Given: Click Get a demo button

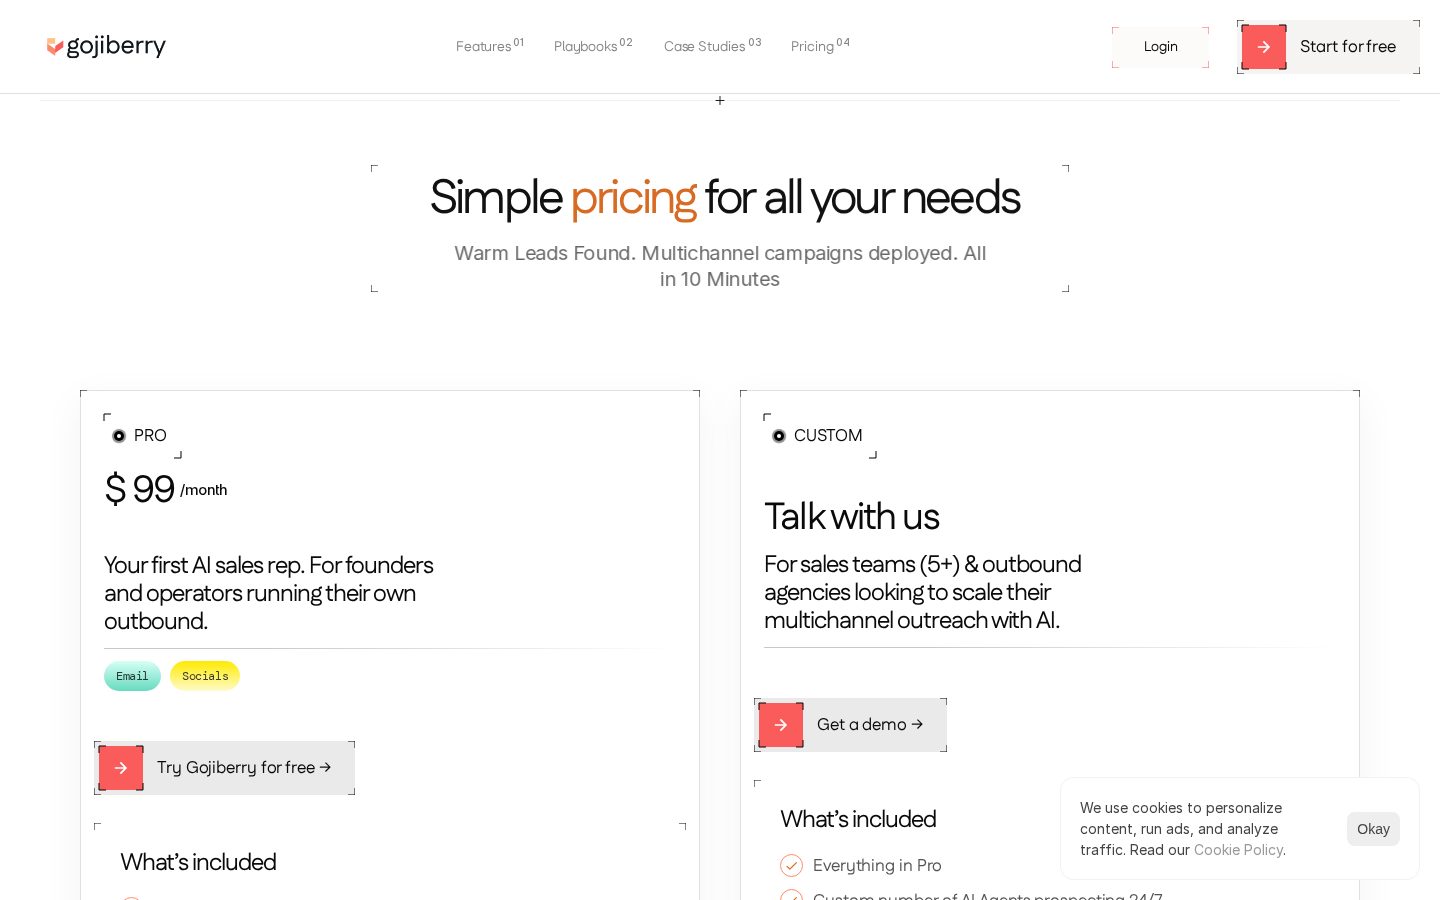Looking at the screenshot, I should [850, 725].
